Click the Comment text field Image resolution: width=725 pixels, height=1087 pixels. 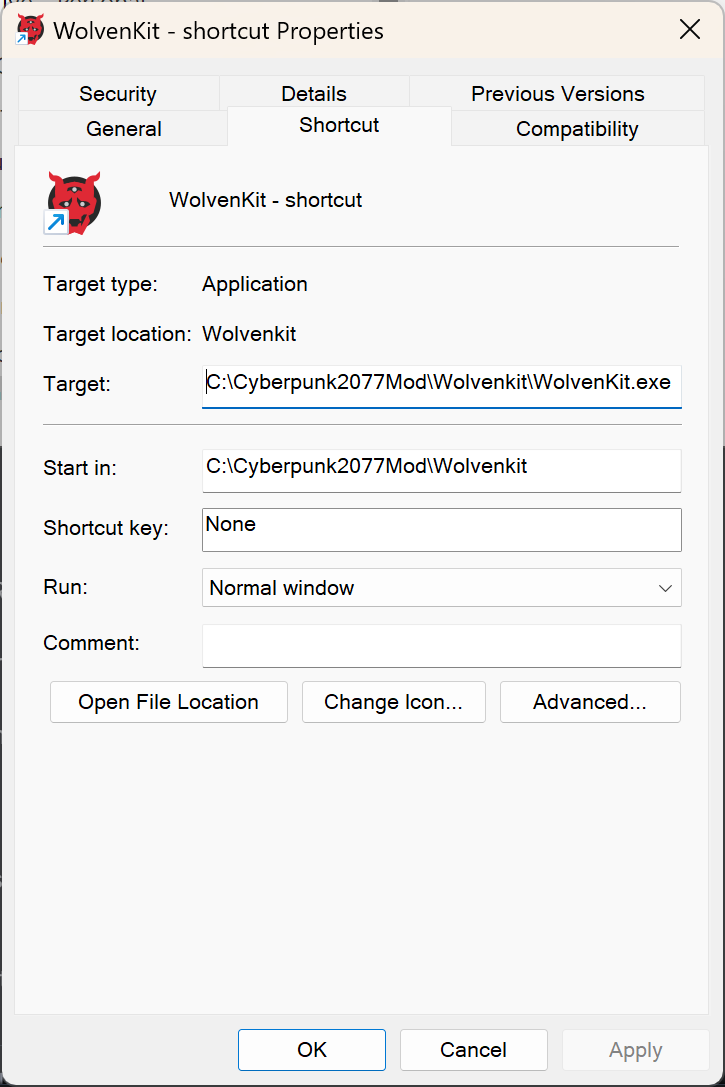[441, 646]
